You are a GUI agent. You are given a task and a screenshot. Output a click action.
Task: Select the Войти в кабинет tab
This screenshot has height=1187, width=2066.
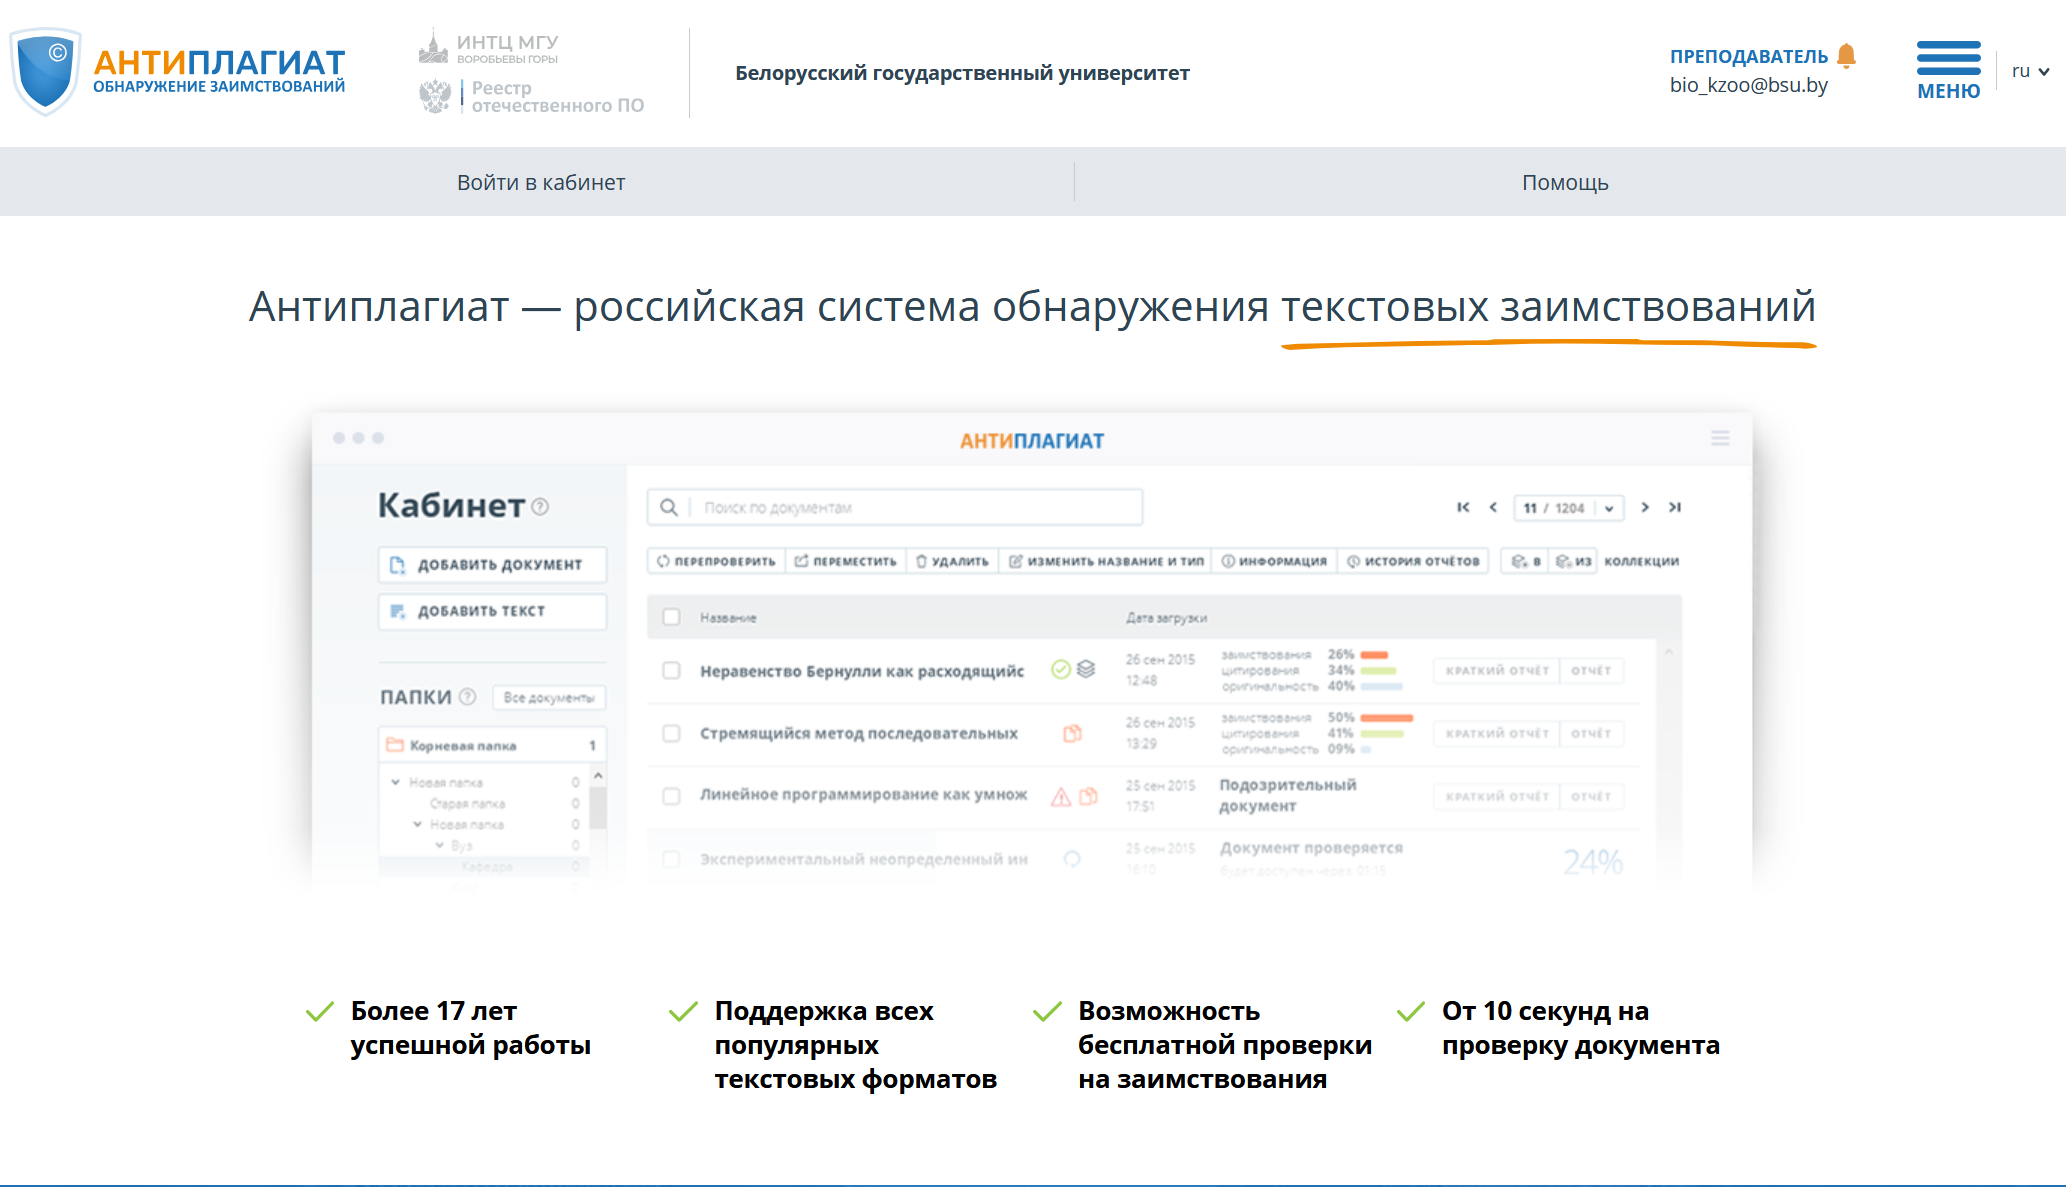click(541, 182)
